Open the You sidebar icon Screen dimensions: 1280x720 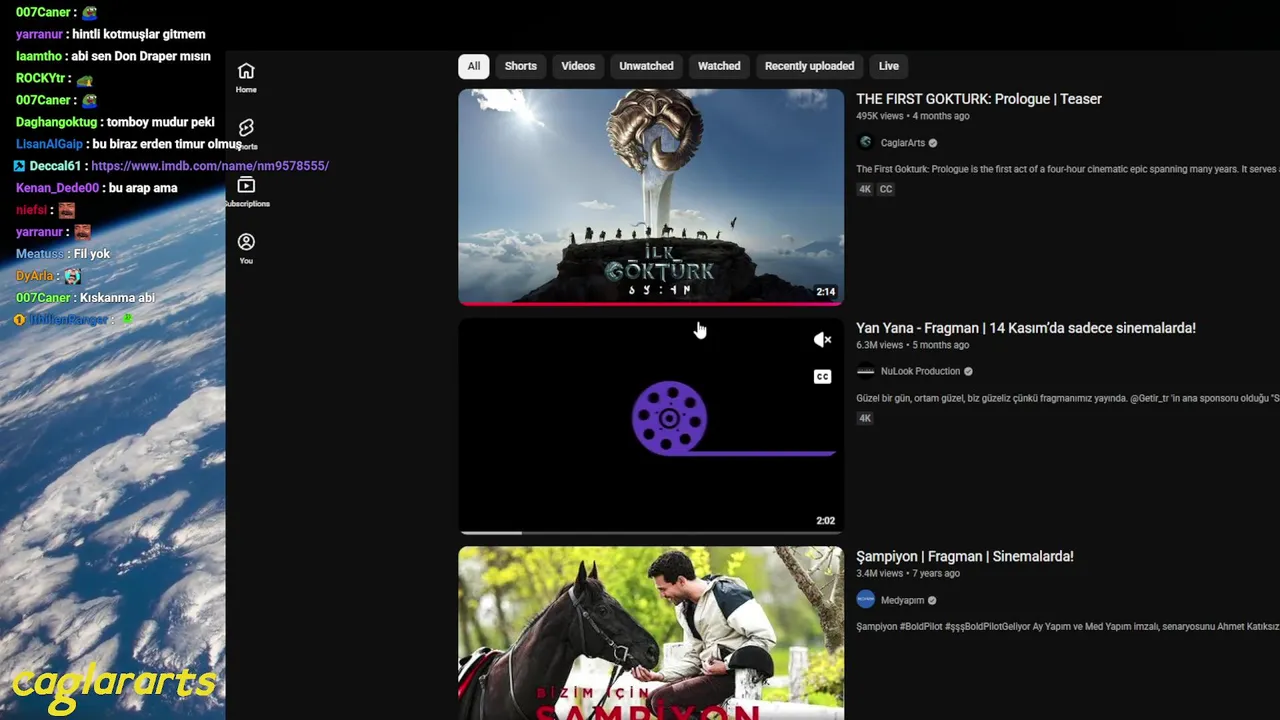click(246, 248)
